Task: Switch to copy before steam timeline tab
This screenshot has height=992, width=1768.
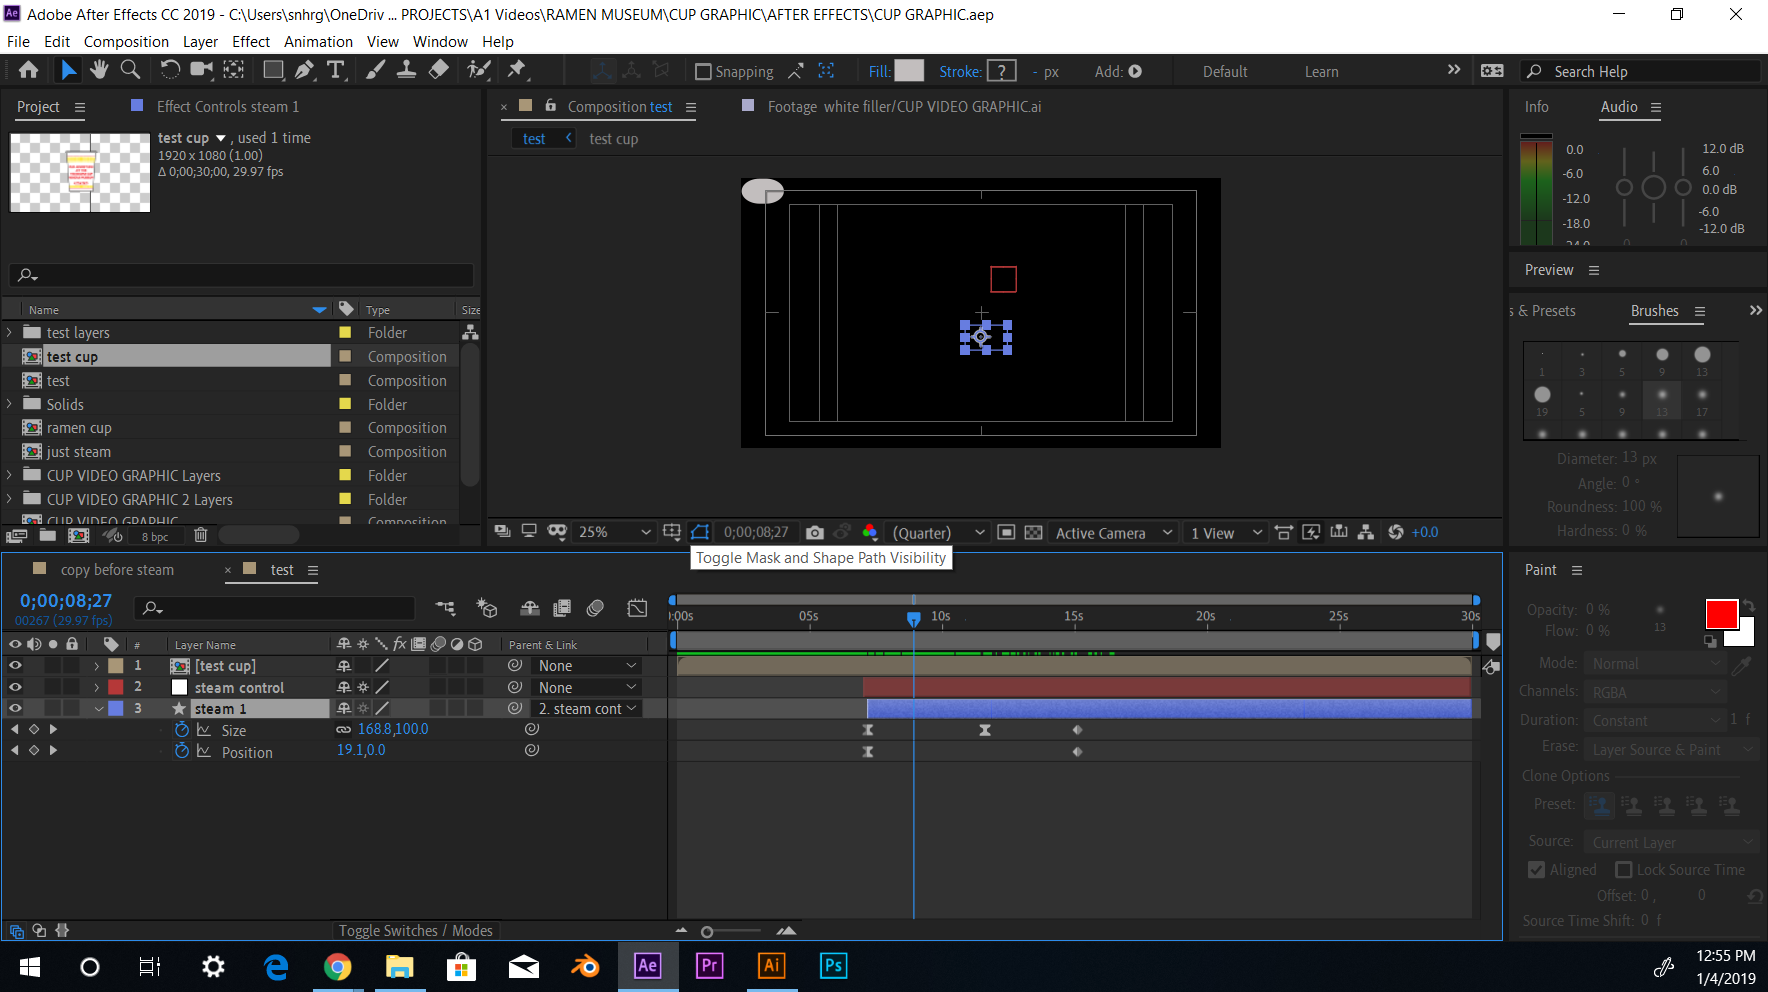Action: [x=117, y=570]
